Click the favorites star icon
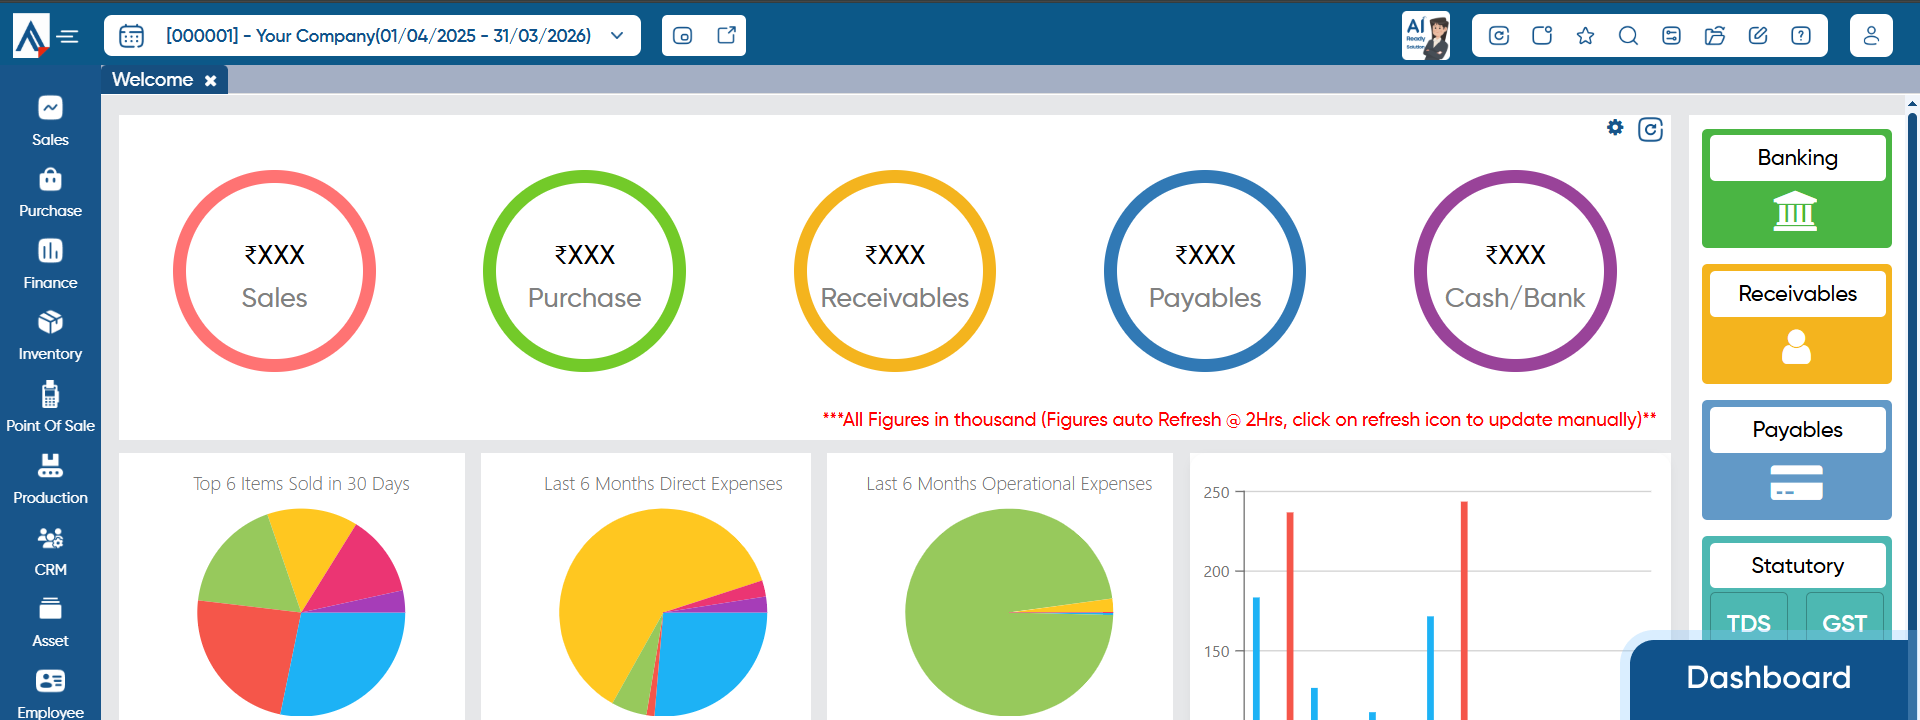The image size is (1920, 720). [x=1585, y=36]
